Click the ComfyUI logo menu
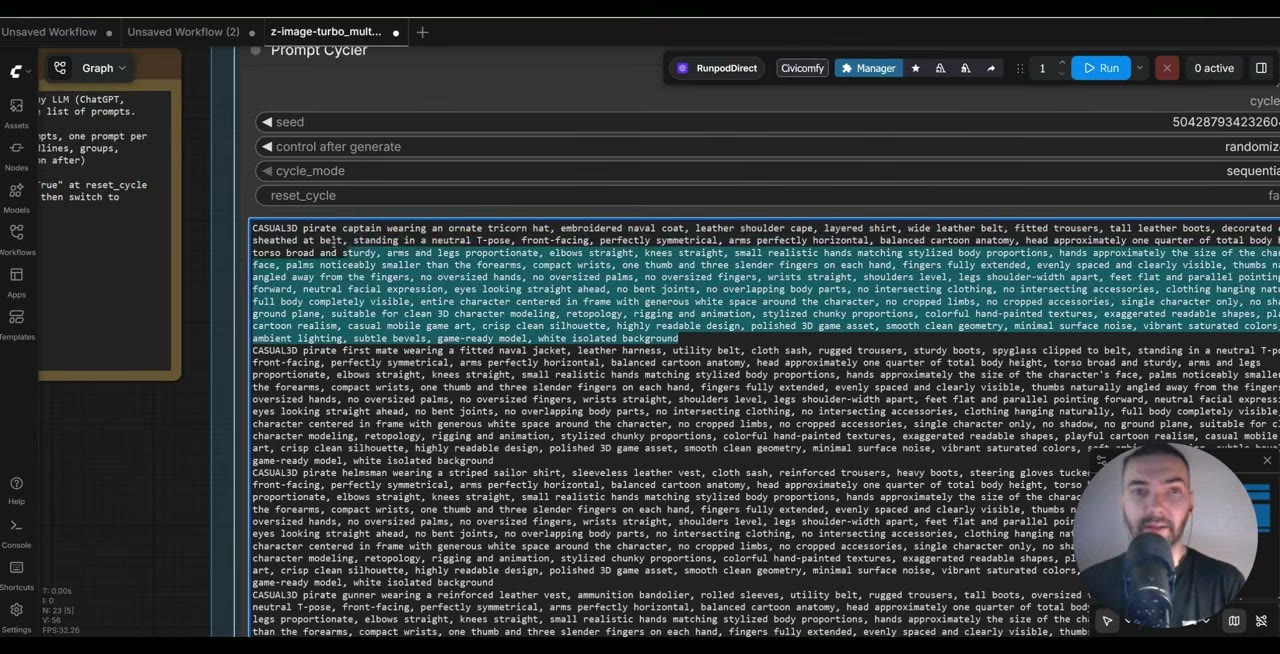This screenshot has height=654, width=1280. 16,71
